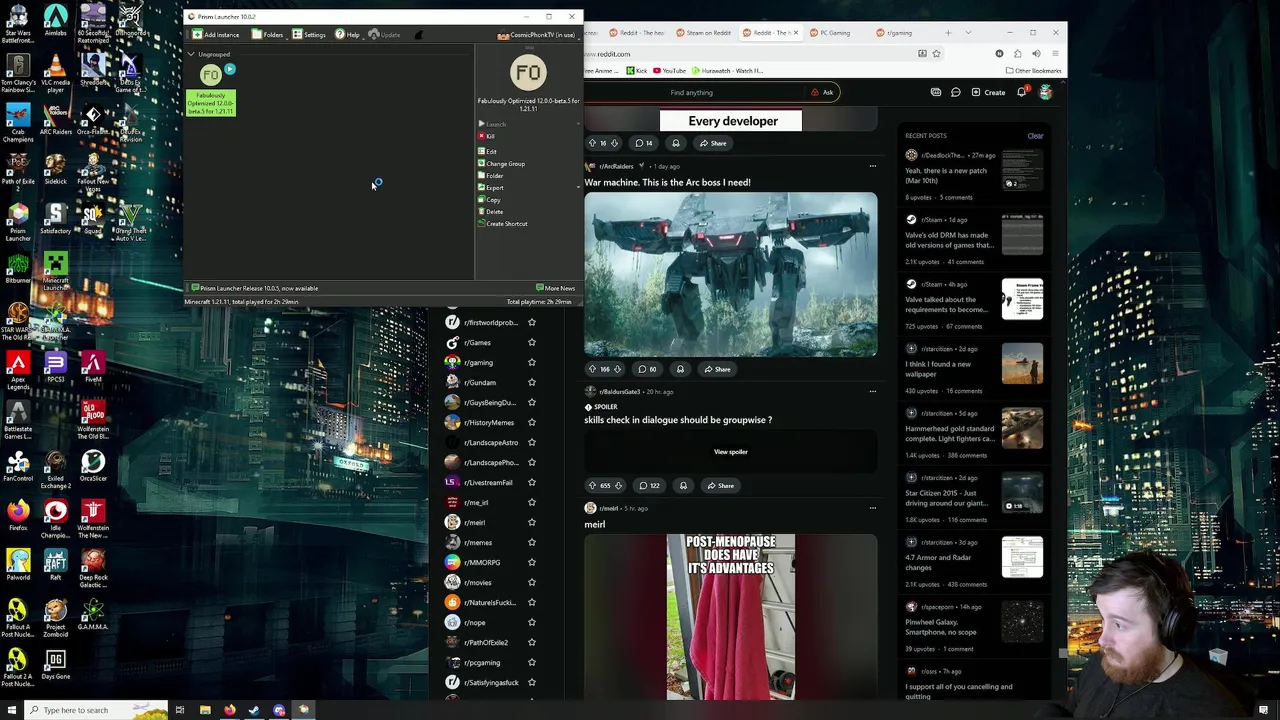Click the Ask button in Reddit search

point(824,92)
